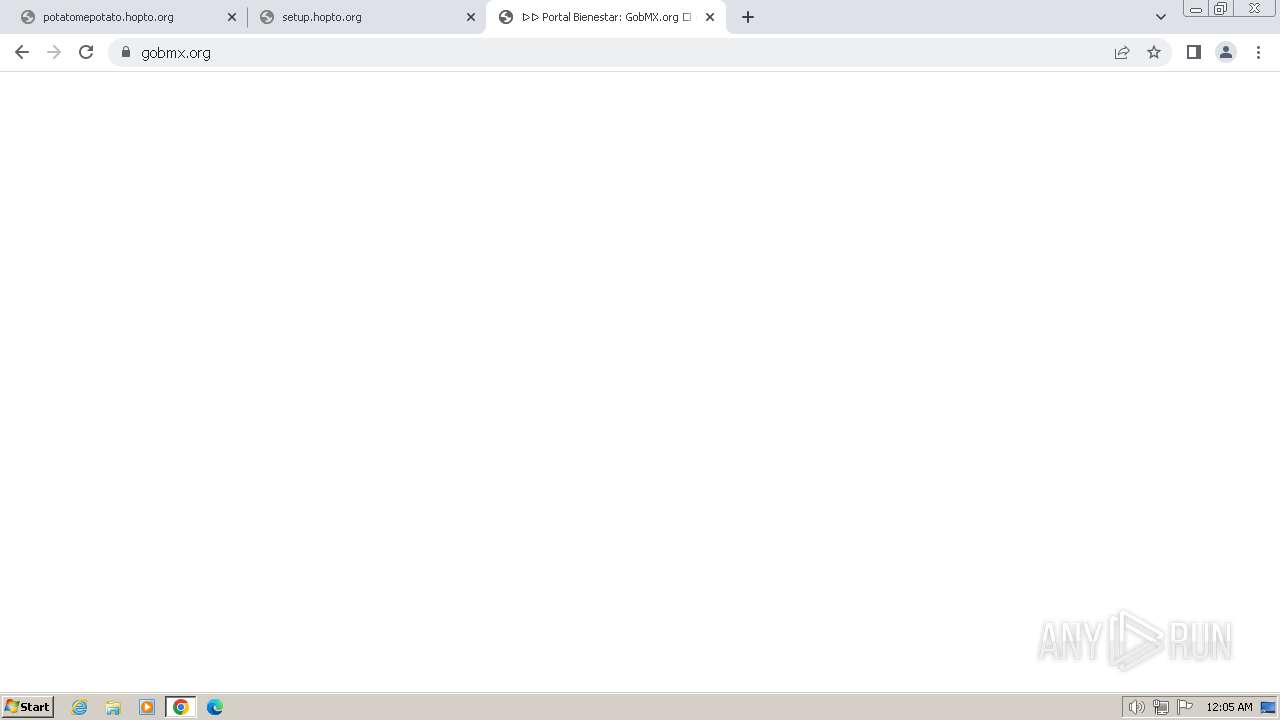Viewport: 1280px width, 720px height.
Task: Open the Chrome profile menu
Action: [1226, 52]
